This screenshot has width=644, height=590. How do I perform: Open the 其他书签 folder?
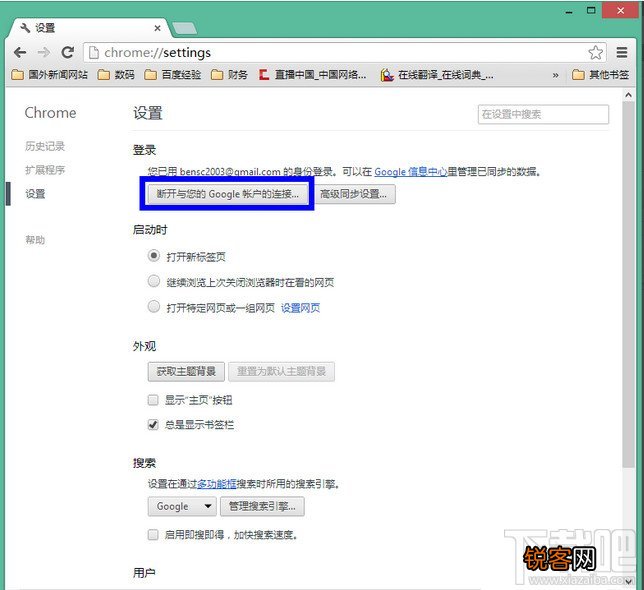pos(600,75)
